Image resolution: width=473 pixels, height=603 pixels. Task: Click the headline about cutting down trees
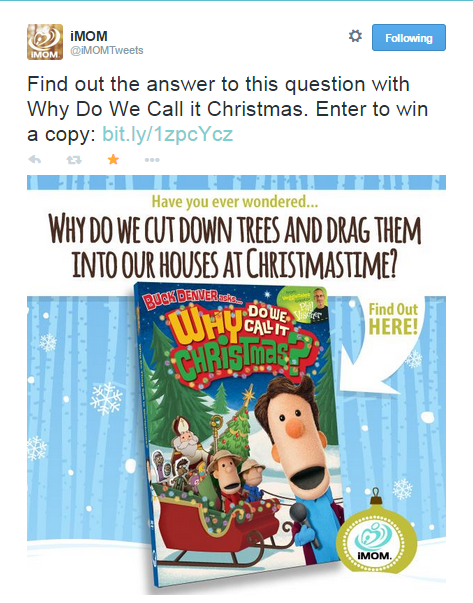coord(235,248)
